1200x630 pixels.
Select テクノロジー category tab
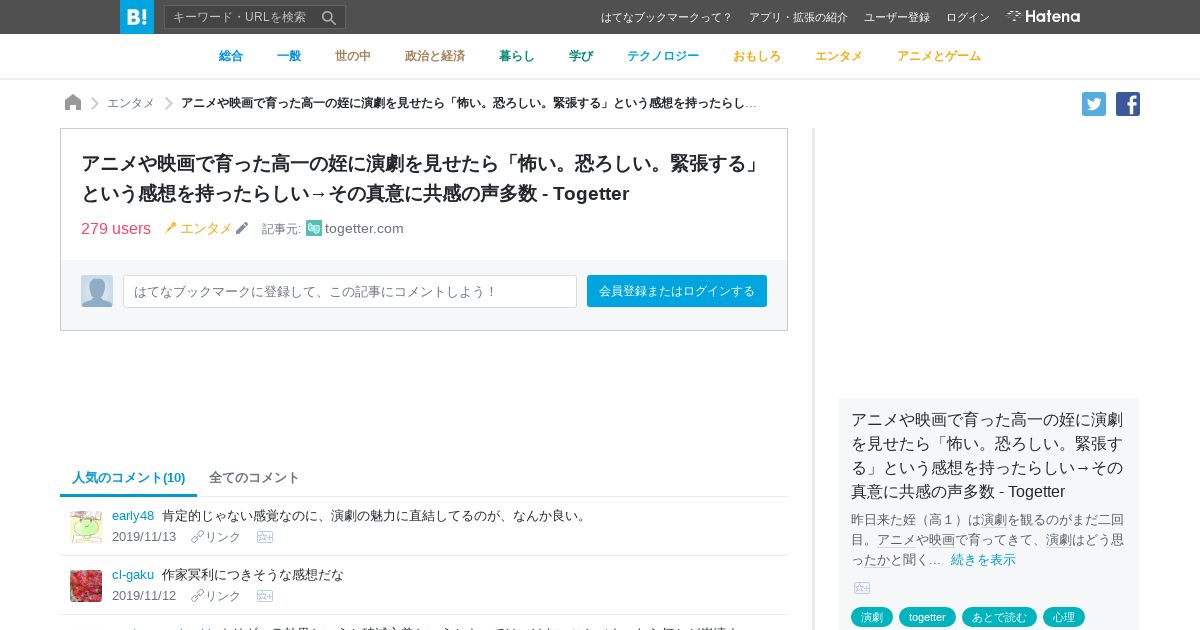[x=663, y=56]
